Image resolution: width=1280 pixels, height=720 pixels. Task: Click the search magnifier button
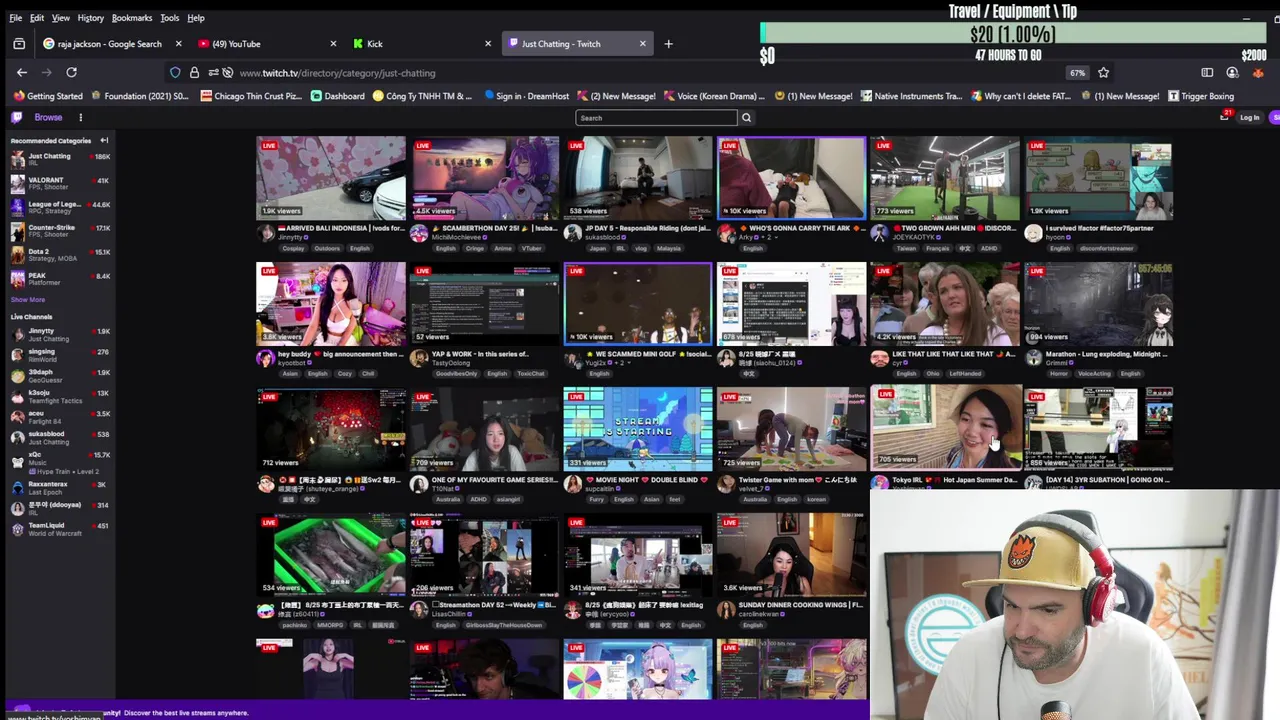coord(746,118)
